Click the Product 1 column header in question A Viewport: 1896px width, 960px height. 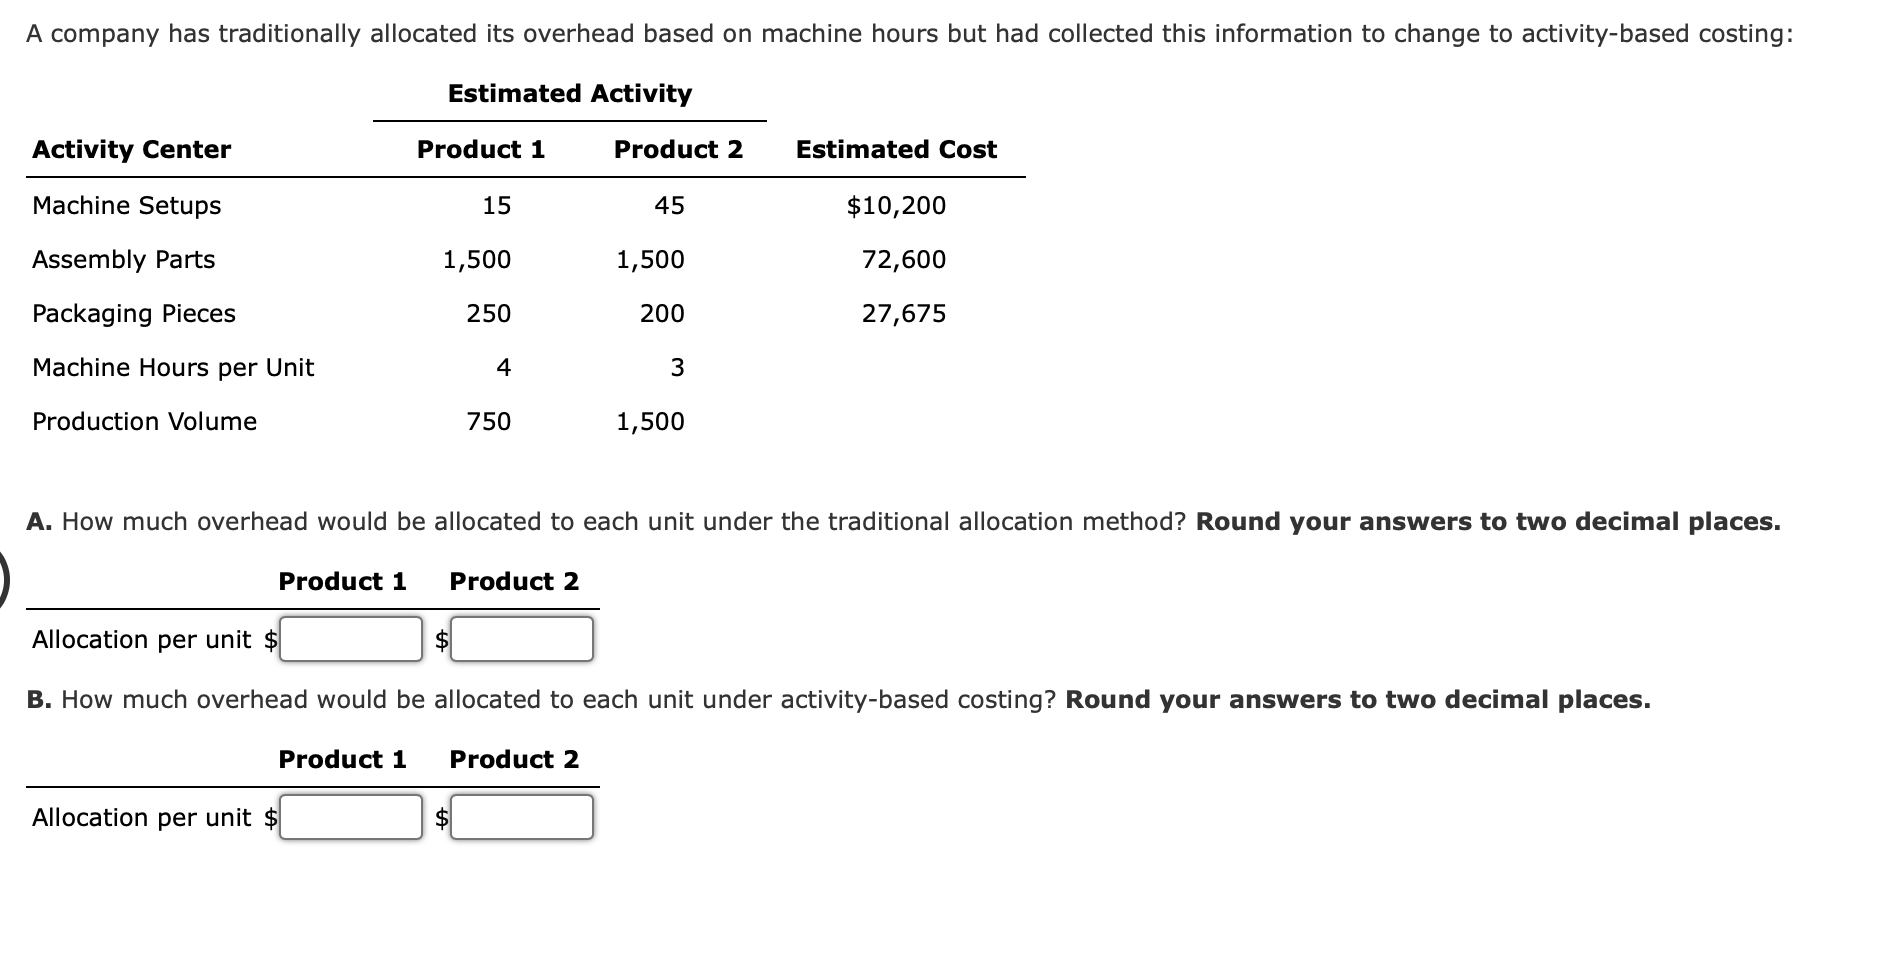(x=343, y=581)
